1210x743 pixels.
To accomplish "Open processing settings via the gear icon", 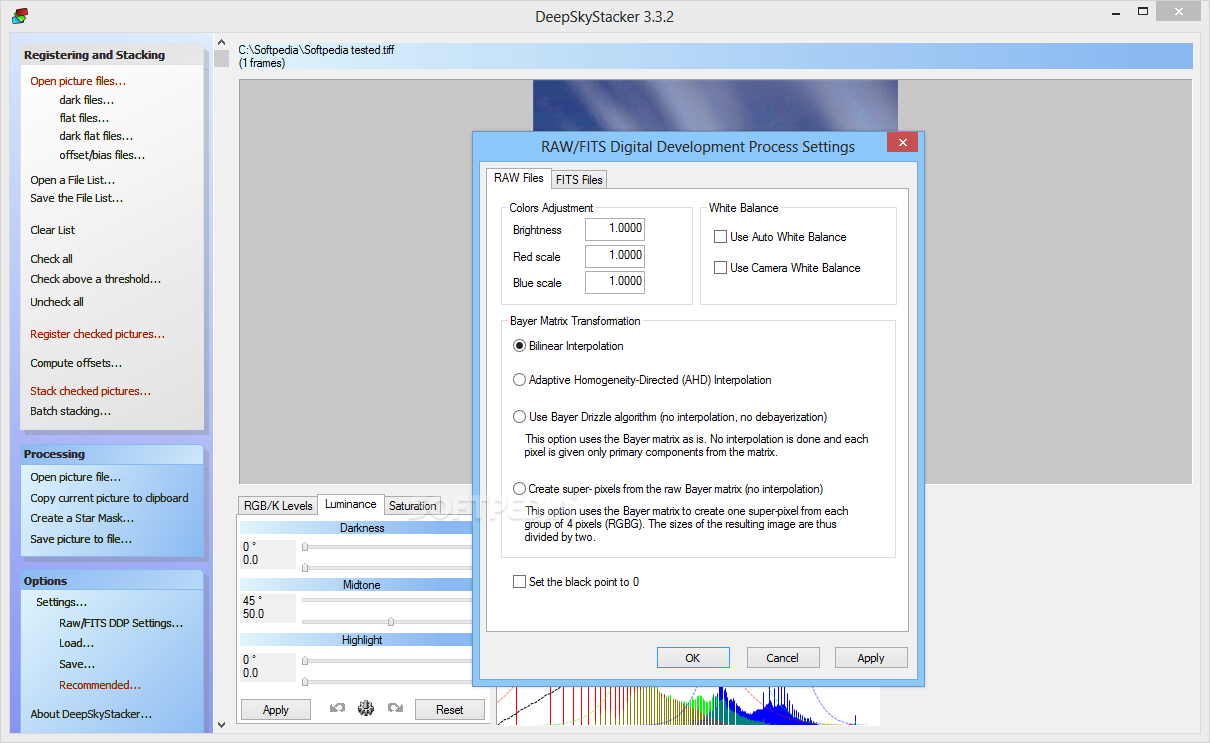I will point(366,709).
